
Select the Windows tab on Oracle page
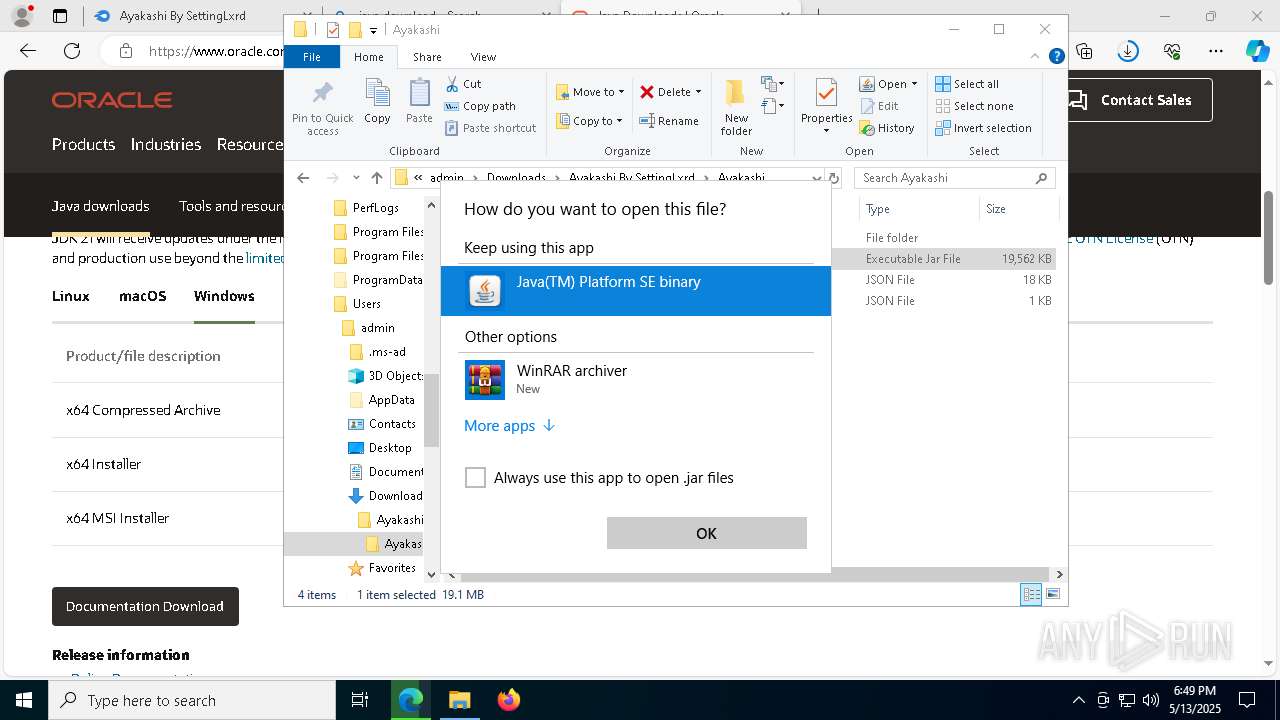coord(224,296)
